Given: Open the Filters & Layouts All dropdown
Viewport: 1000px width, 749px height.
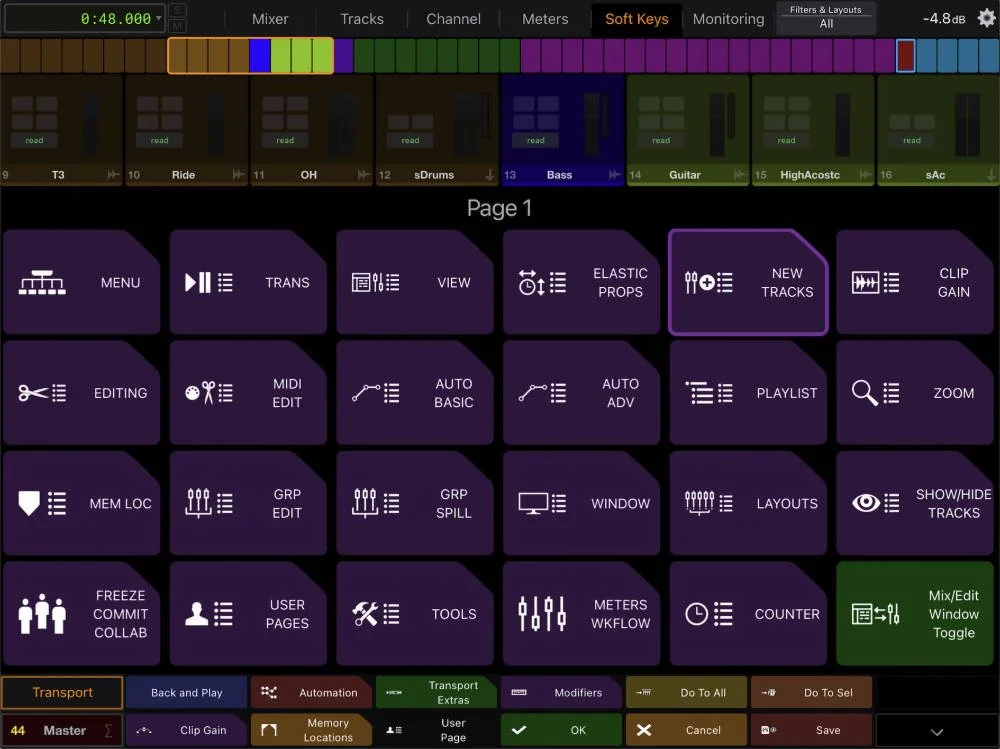Looking at the screenshot, I should (x=826, y=17).
